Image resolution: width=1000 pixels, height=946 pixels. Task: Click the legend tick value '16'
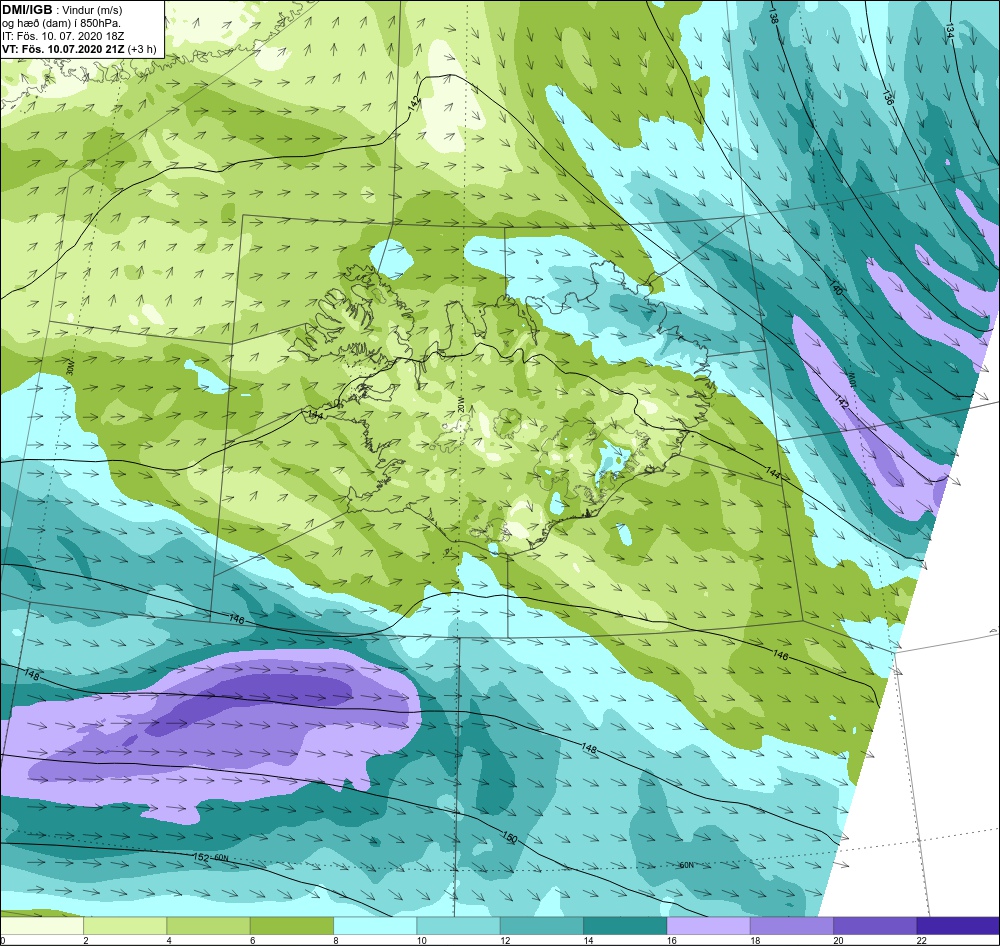[x=672, y=940]
